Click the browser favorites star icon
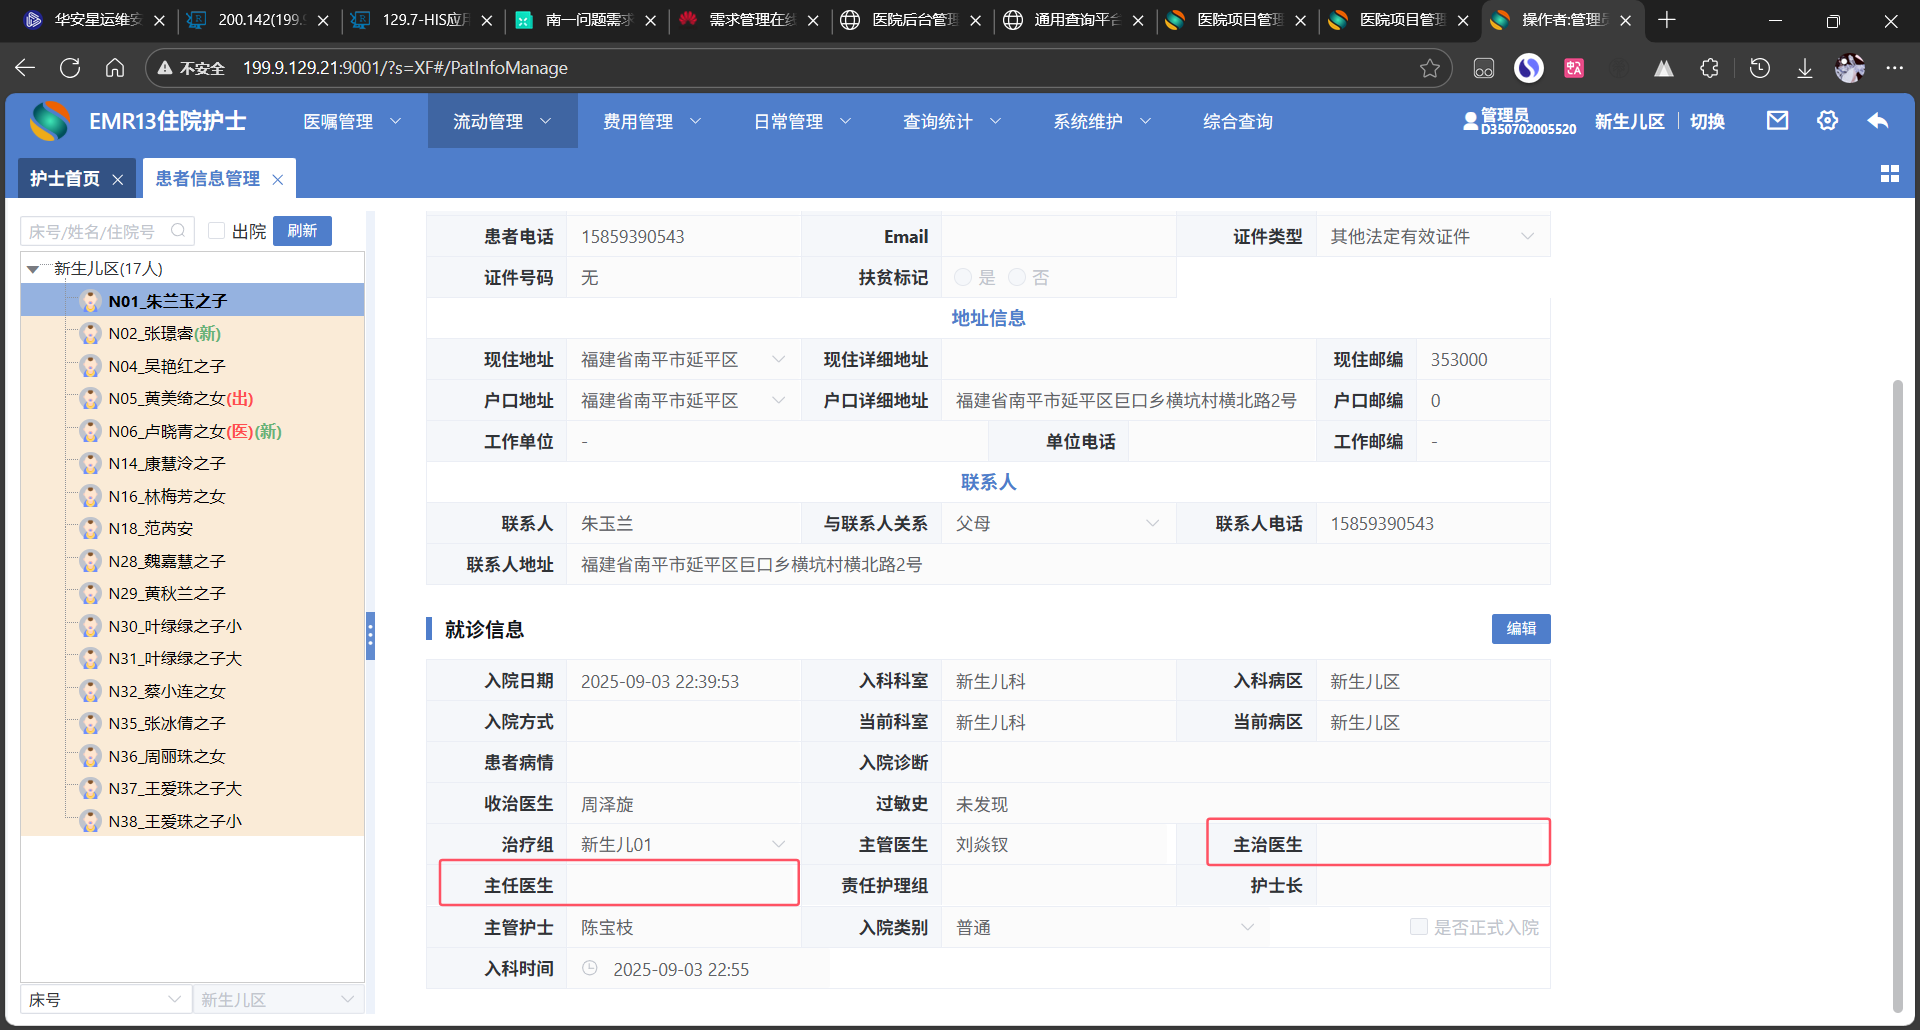The width and height of the screenshot is (1920, 1030). 1429,68
